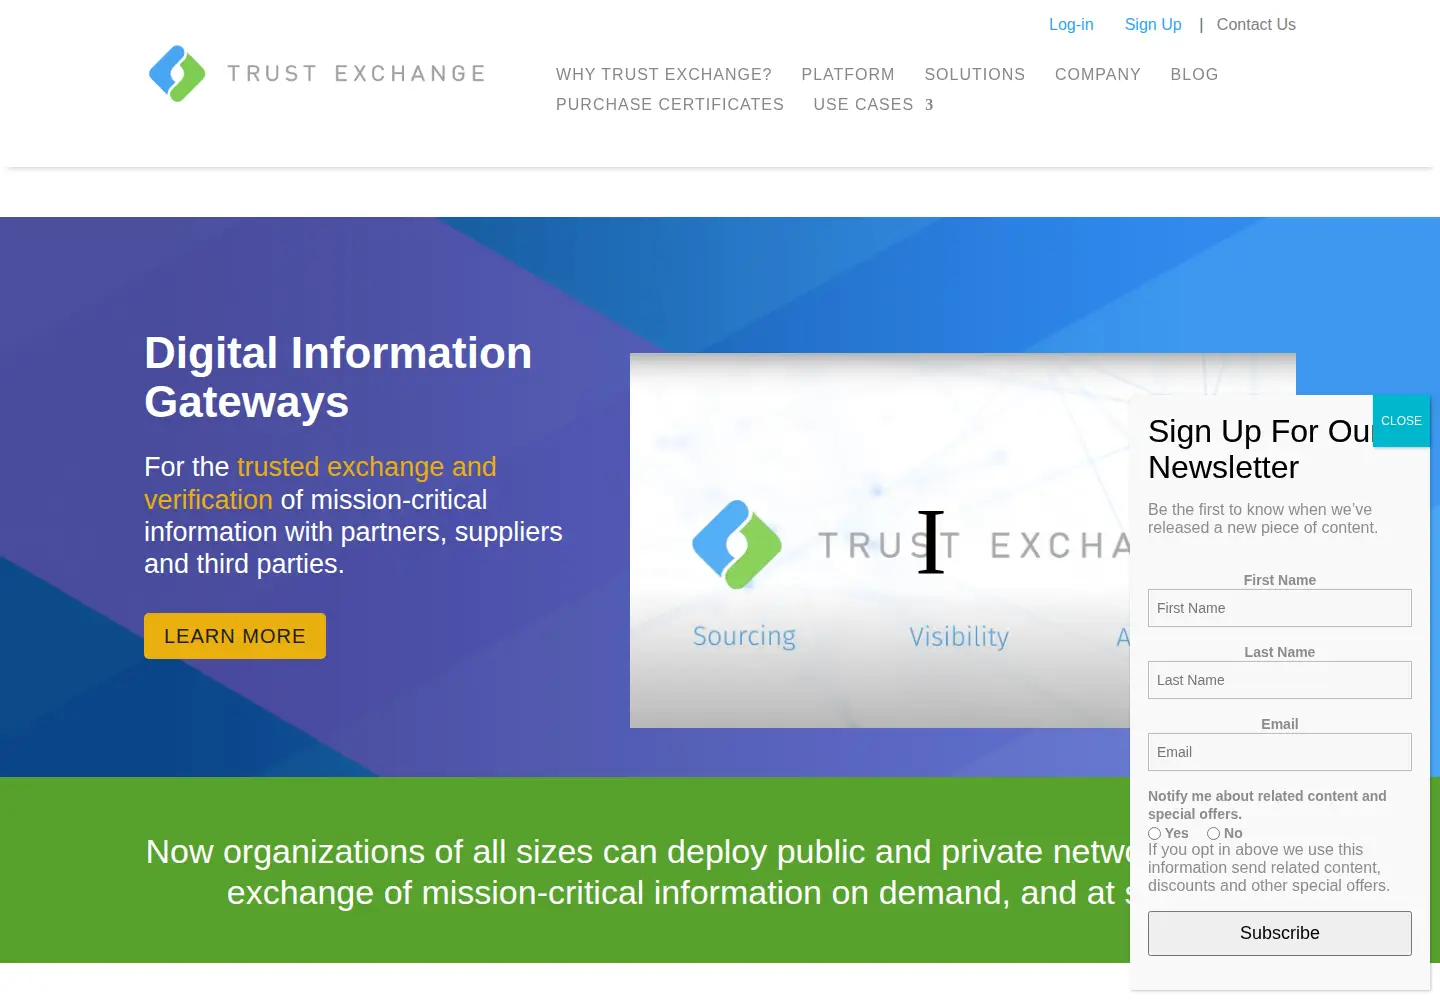Click 'Be the first to know' description text
Image resolution: width=1440 pixels, height=1000 pixels.
(x=1263, y=518)
